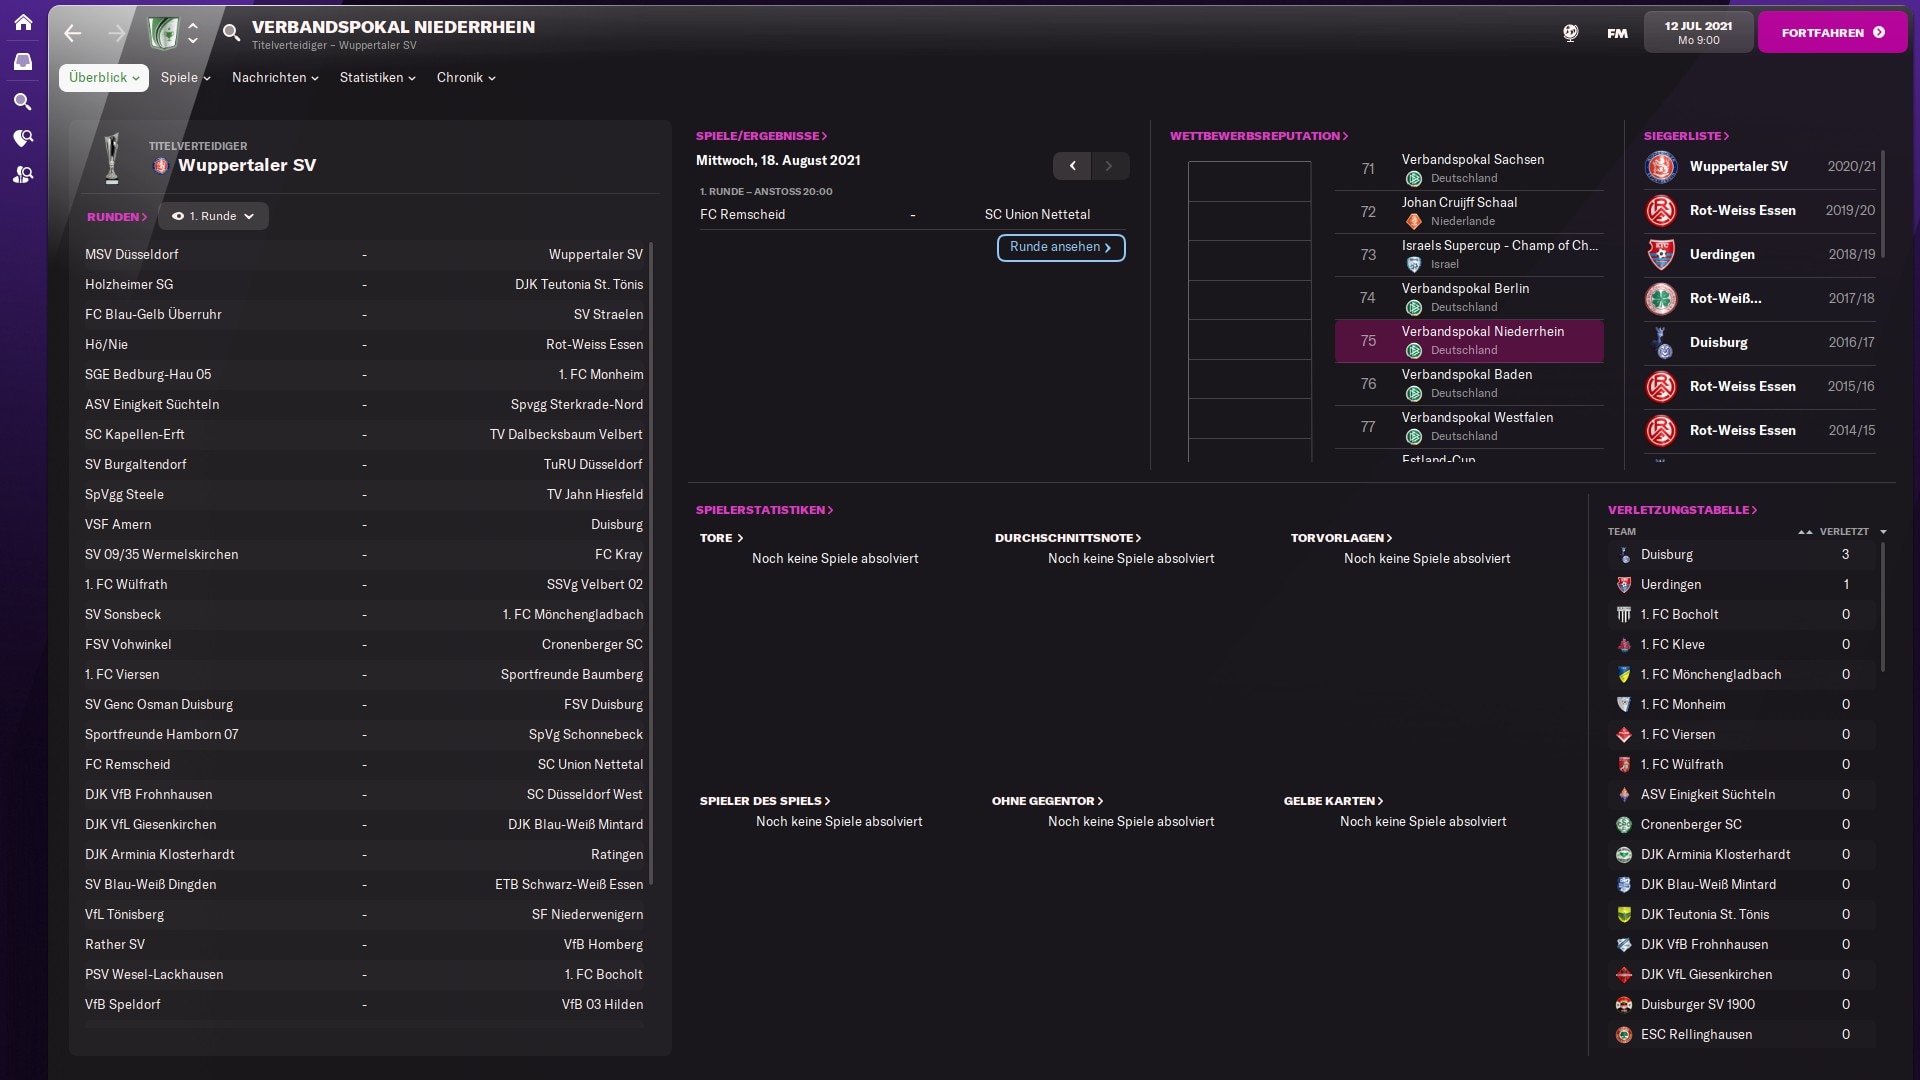Open DURCHSCHNITTSNOTE statistics link
Image resolution: width=1920 pixels, height=1080 pixels.
click(x=1067, y=538)
